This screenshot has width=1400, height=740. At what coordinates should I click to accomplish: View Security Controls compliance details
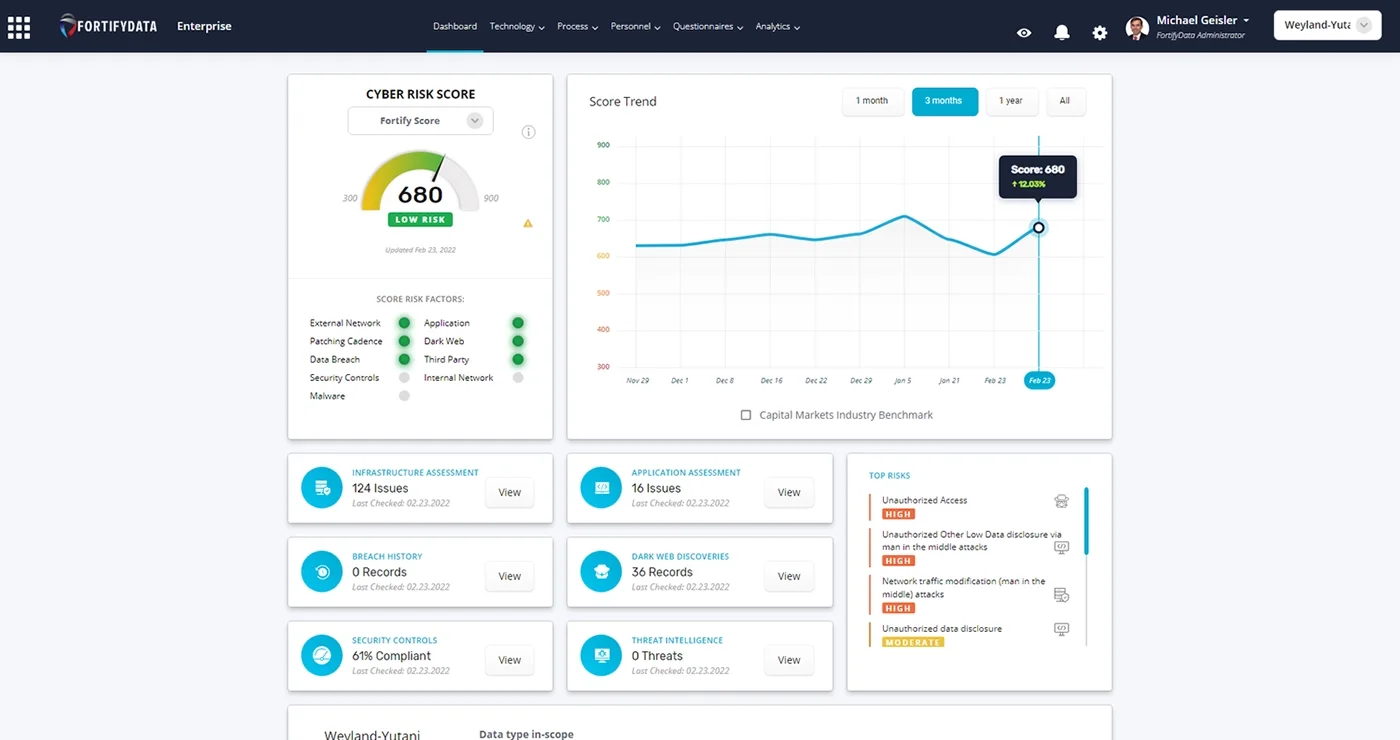coord(510,660)
